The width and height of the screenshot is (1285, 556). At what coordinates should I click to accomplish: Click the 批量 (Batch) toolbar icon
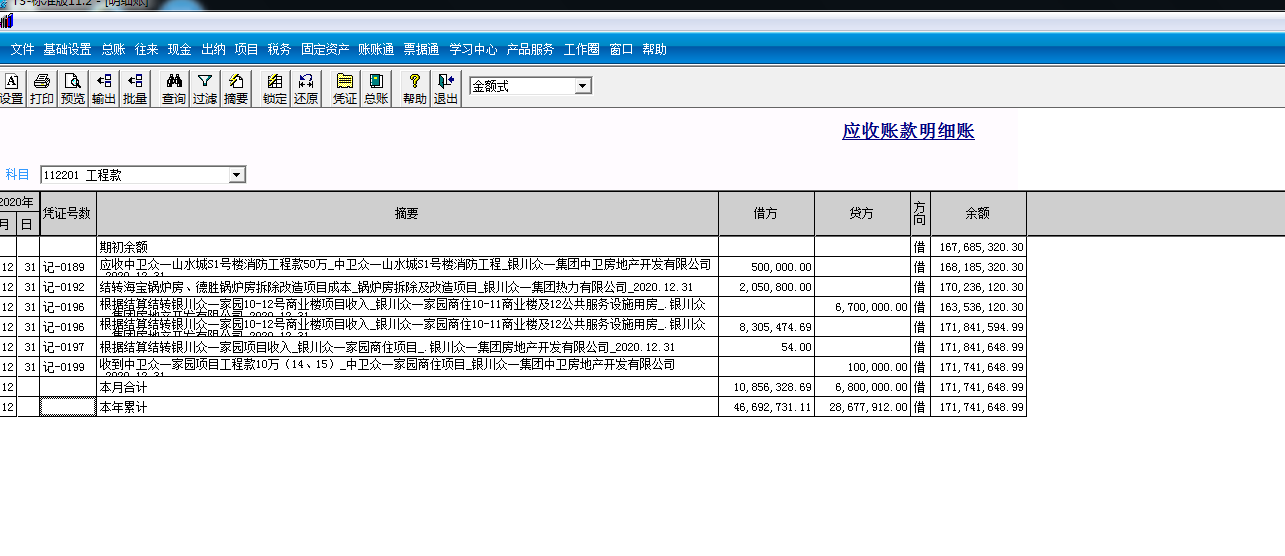(x=135, y=89)
